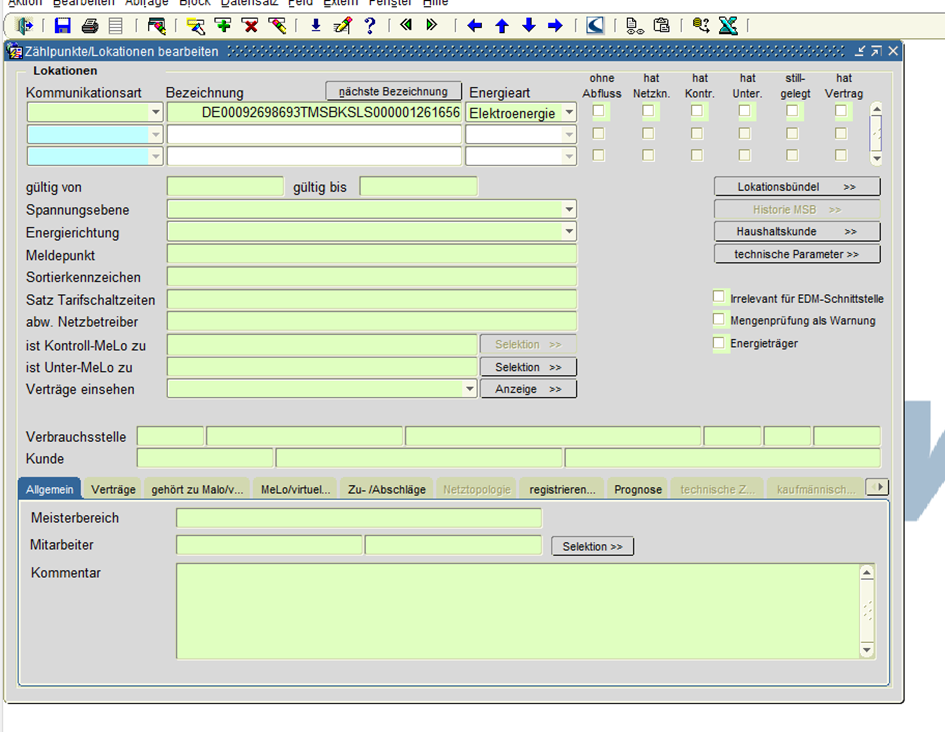Screen dimensions: 945x732
Task: Click into the Meldepunkt input field
Action: pyautogui.click(x=371, y=255)
